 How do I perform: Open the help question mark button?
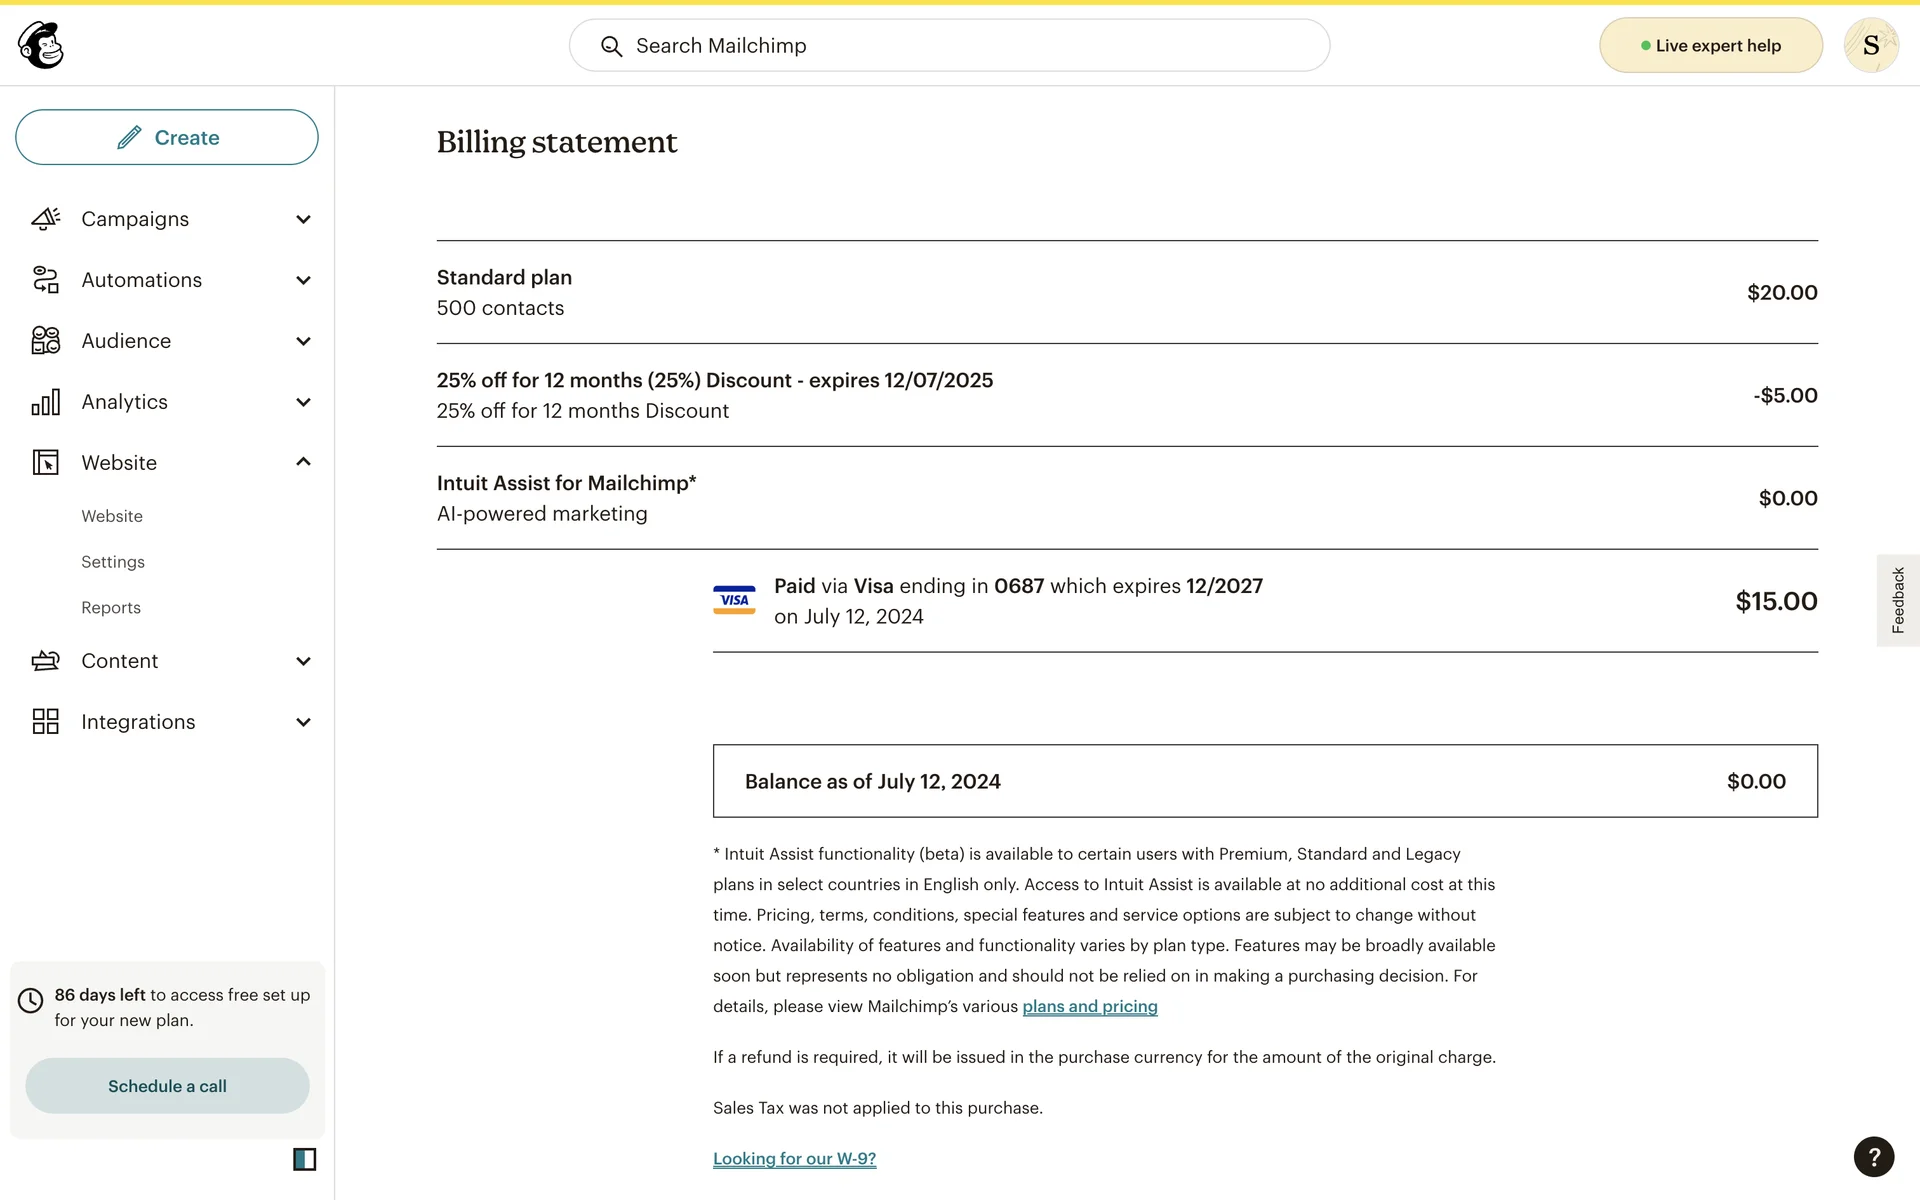pyautogui.click(x=1873, y=1157)
